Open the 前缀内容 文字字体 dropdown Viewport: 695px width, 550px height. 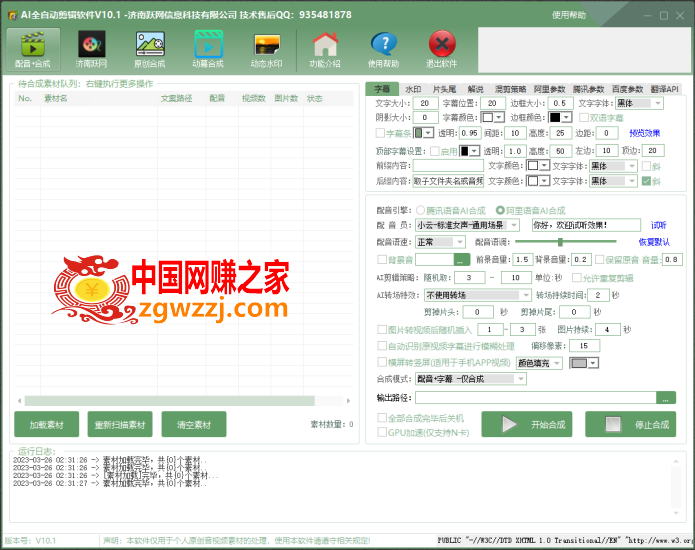click(x=632, y=166)
